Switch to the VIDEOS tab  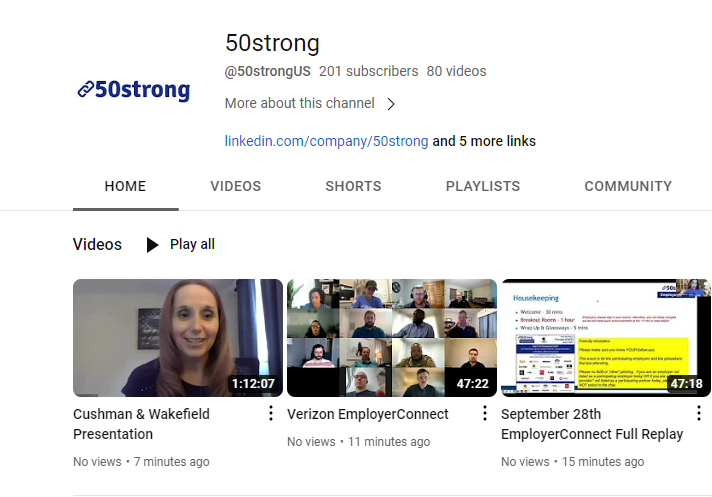point(236,186)
